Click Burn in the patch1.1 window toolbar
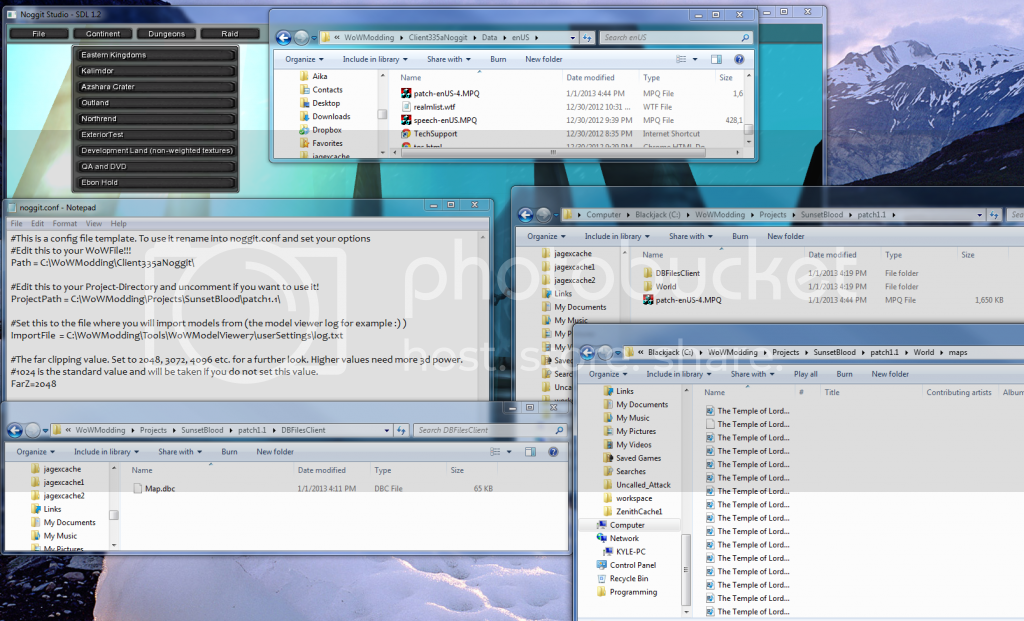The width and height of the screenshot is (1024, 621). tap(740, 236)
